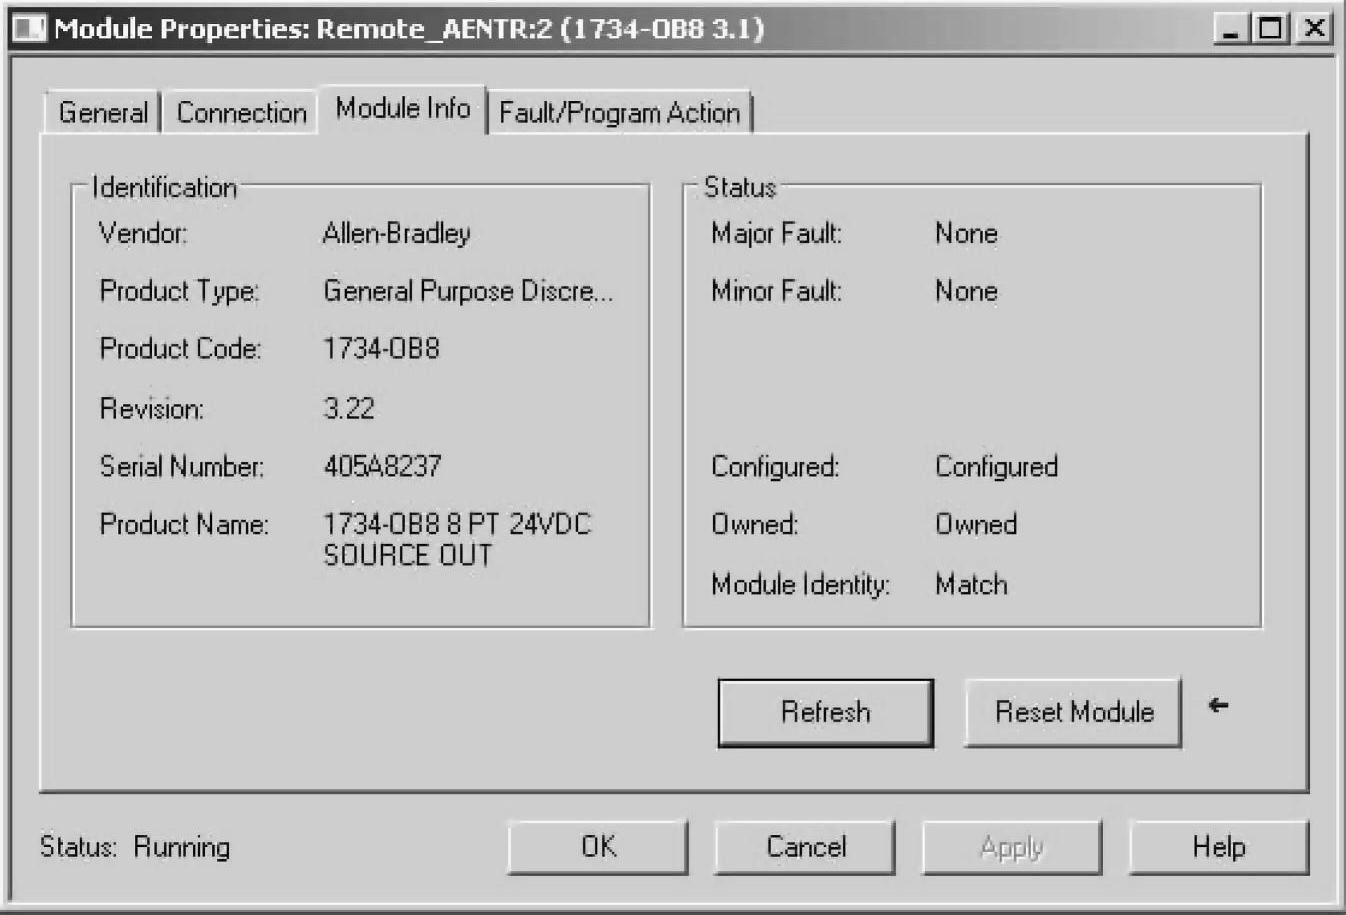Click the Reset Module button
Image resolution: width=1346 pixels, height=915 pixels.
1074,713
